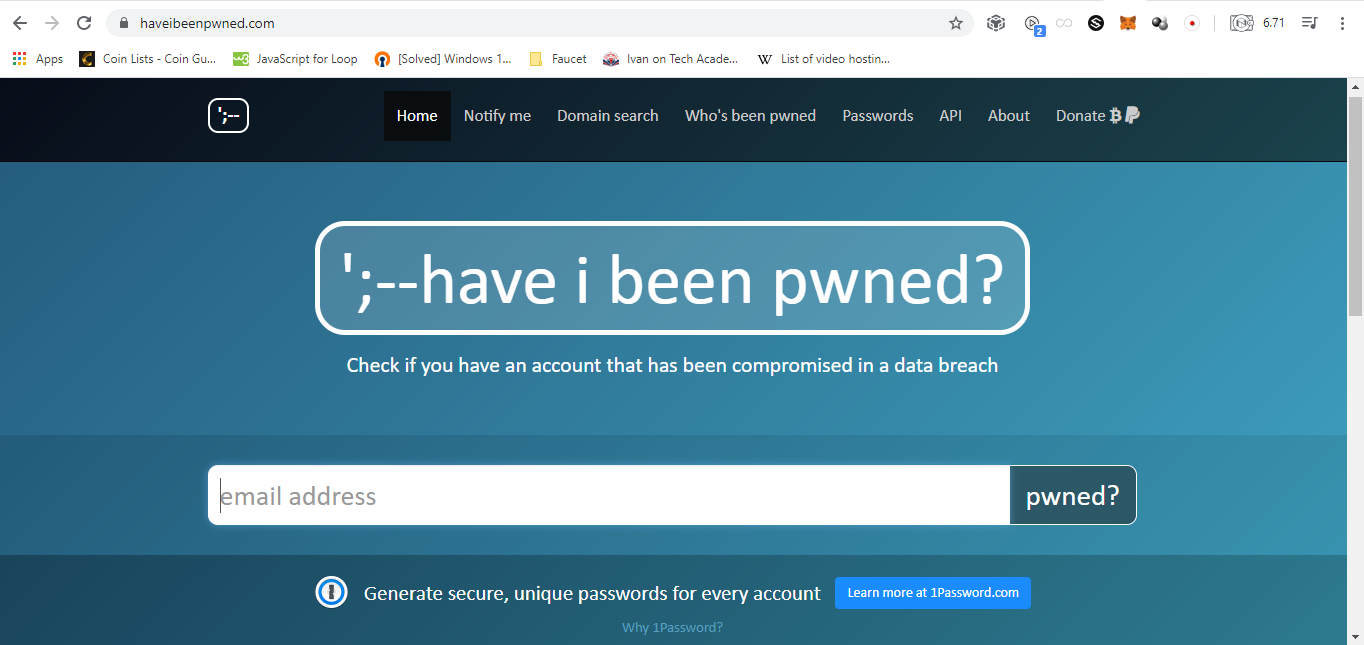Click the PayPal icon next to Donate
Image resolution: width=1364 pixels, height=645 pixels.
point(1132,115)
